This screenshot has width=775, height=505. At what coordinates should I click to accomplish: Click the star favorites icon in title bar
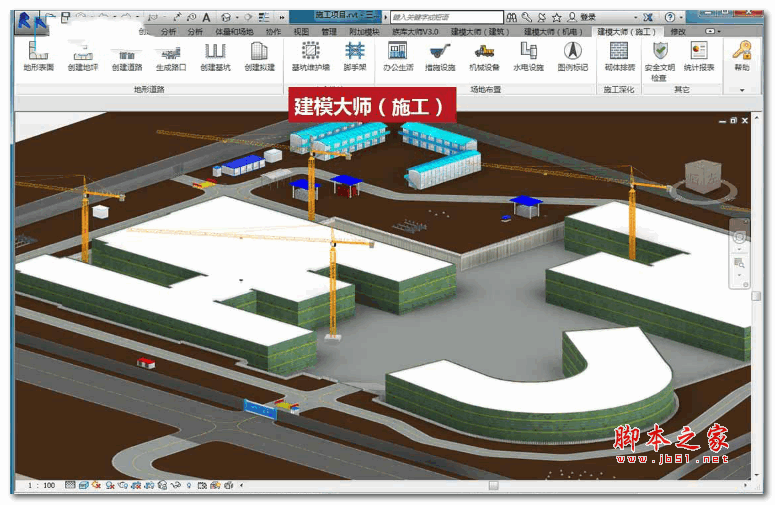(557, 17)
